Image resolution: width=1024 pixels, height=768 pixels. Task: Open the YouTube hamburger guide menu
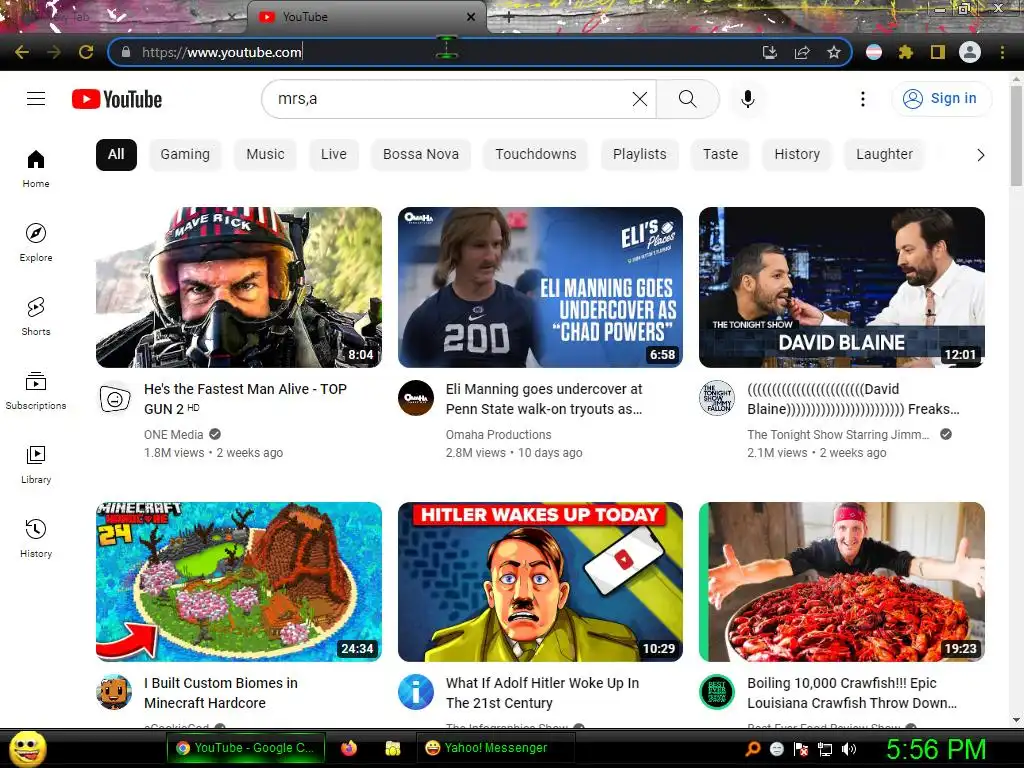tap(36, 99)
